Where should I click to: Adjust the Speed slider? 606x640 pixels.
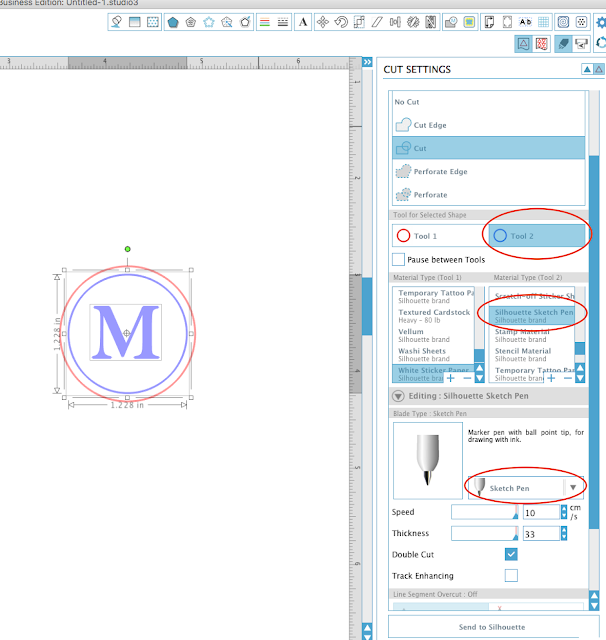click(485, 512)
